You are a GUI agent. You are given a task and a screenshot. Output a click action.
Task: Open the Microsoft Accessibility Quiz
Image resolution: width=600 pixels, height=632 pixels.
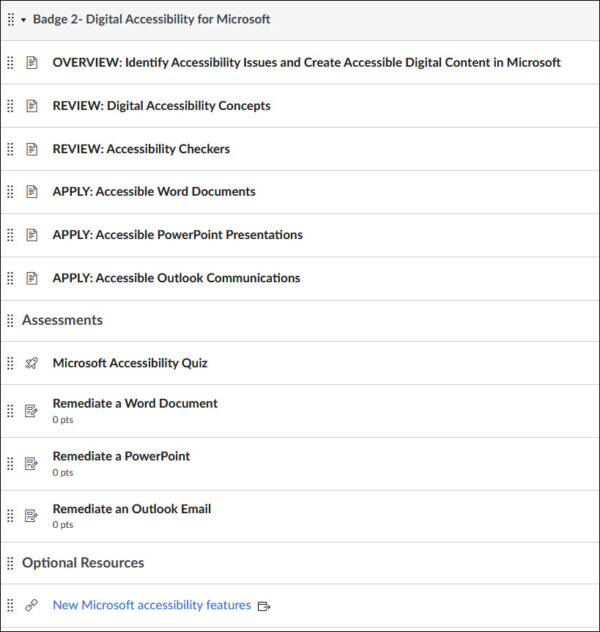pyautogui.click(x=130, y=363)
